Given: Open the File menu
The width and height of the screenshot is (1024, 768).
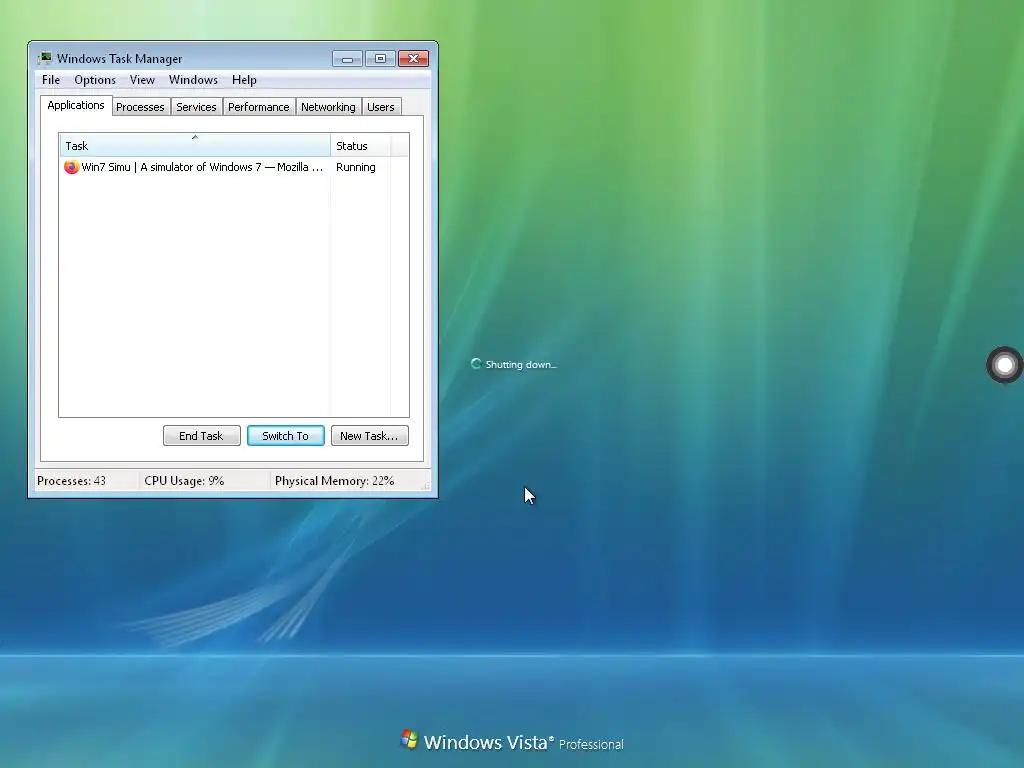Looking at the screenshot, I should coord(51,80).
